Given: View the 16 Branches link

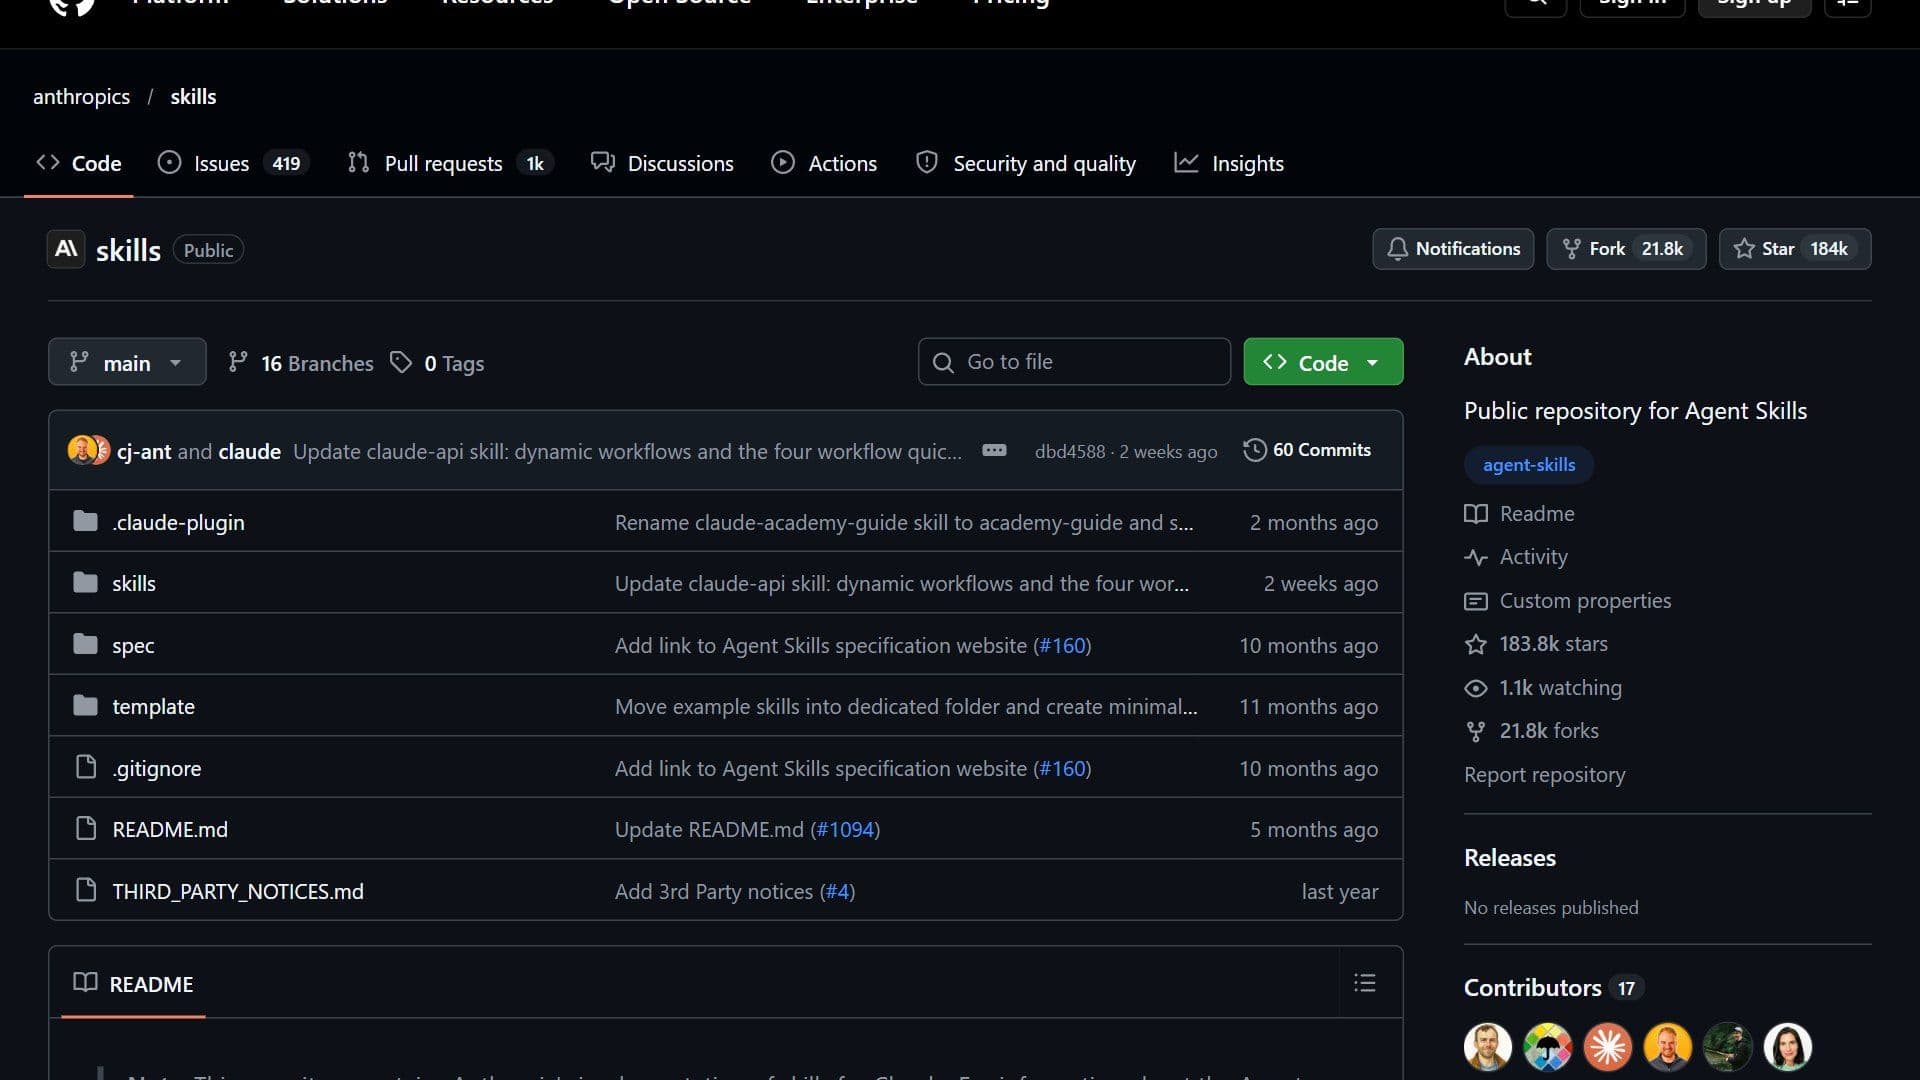Looking at the screenshot, I should point(301,363).
